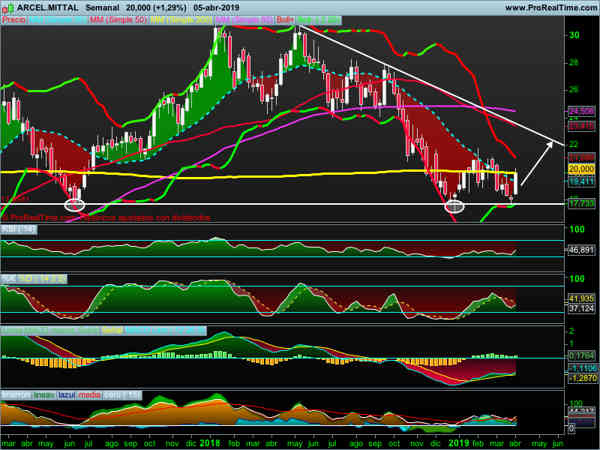Click the magenta 24,506 price tag
The image size is (600, 450).
(581, 111)
